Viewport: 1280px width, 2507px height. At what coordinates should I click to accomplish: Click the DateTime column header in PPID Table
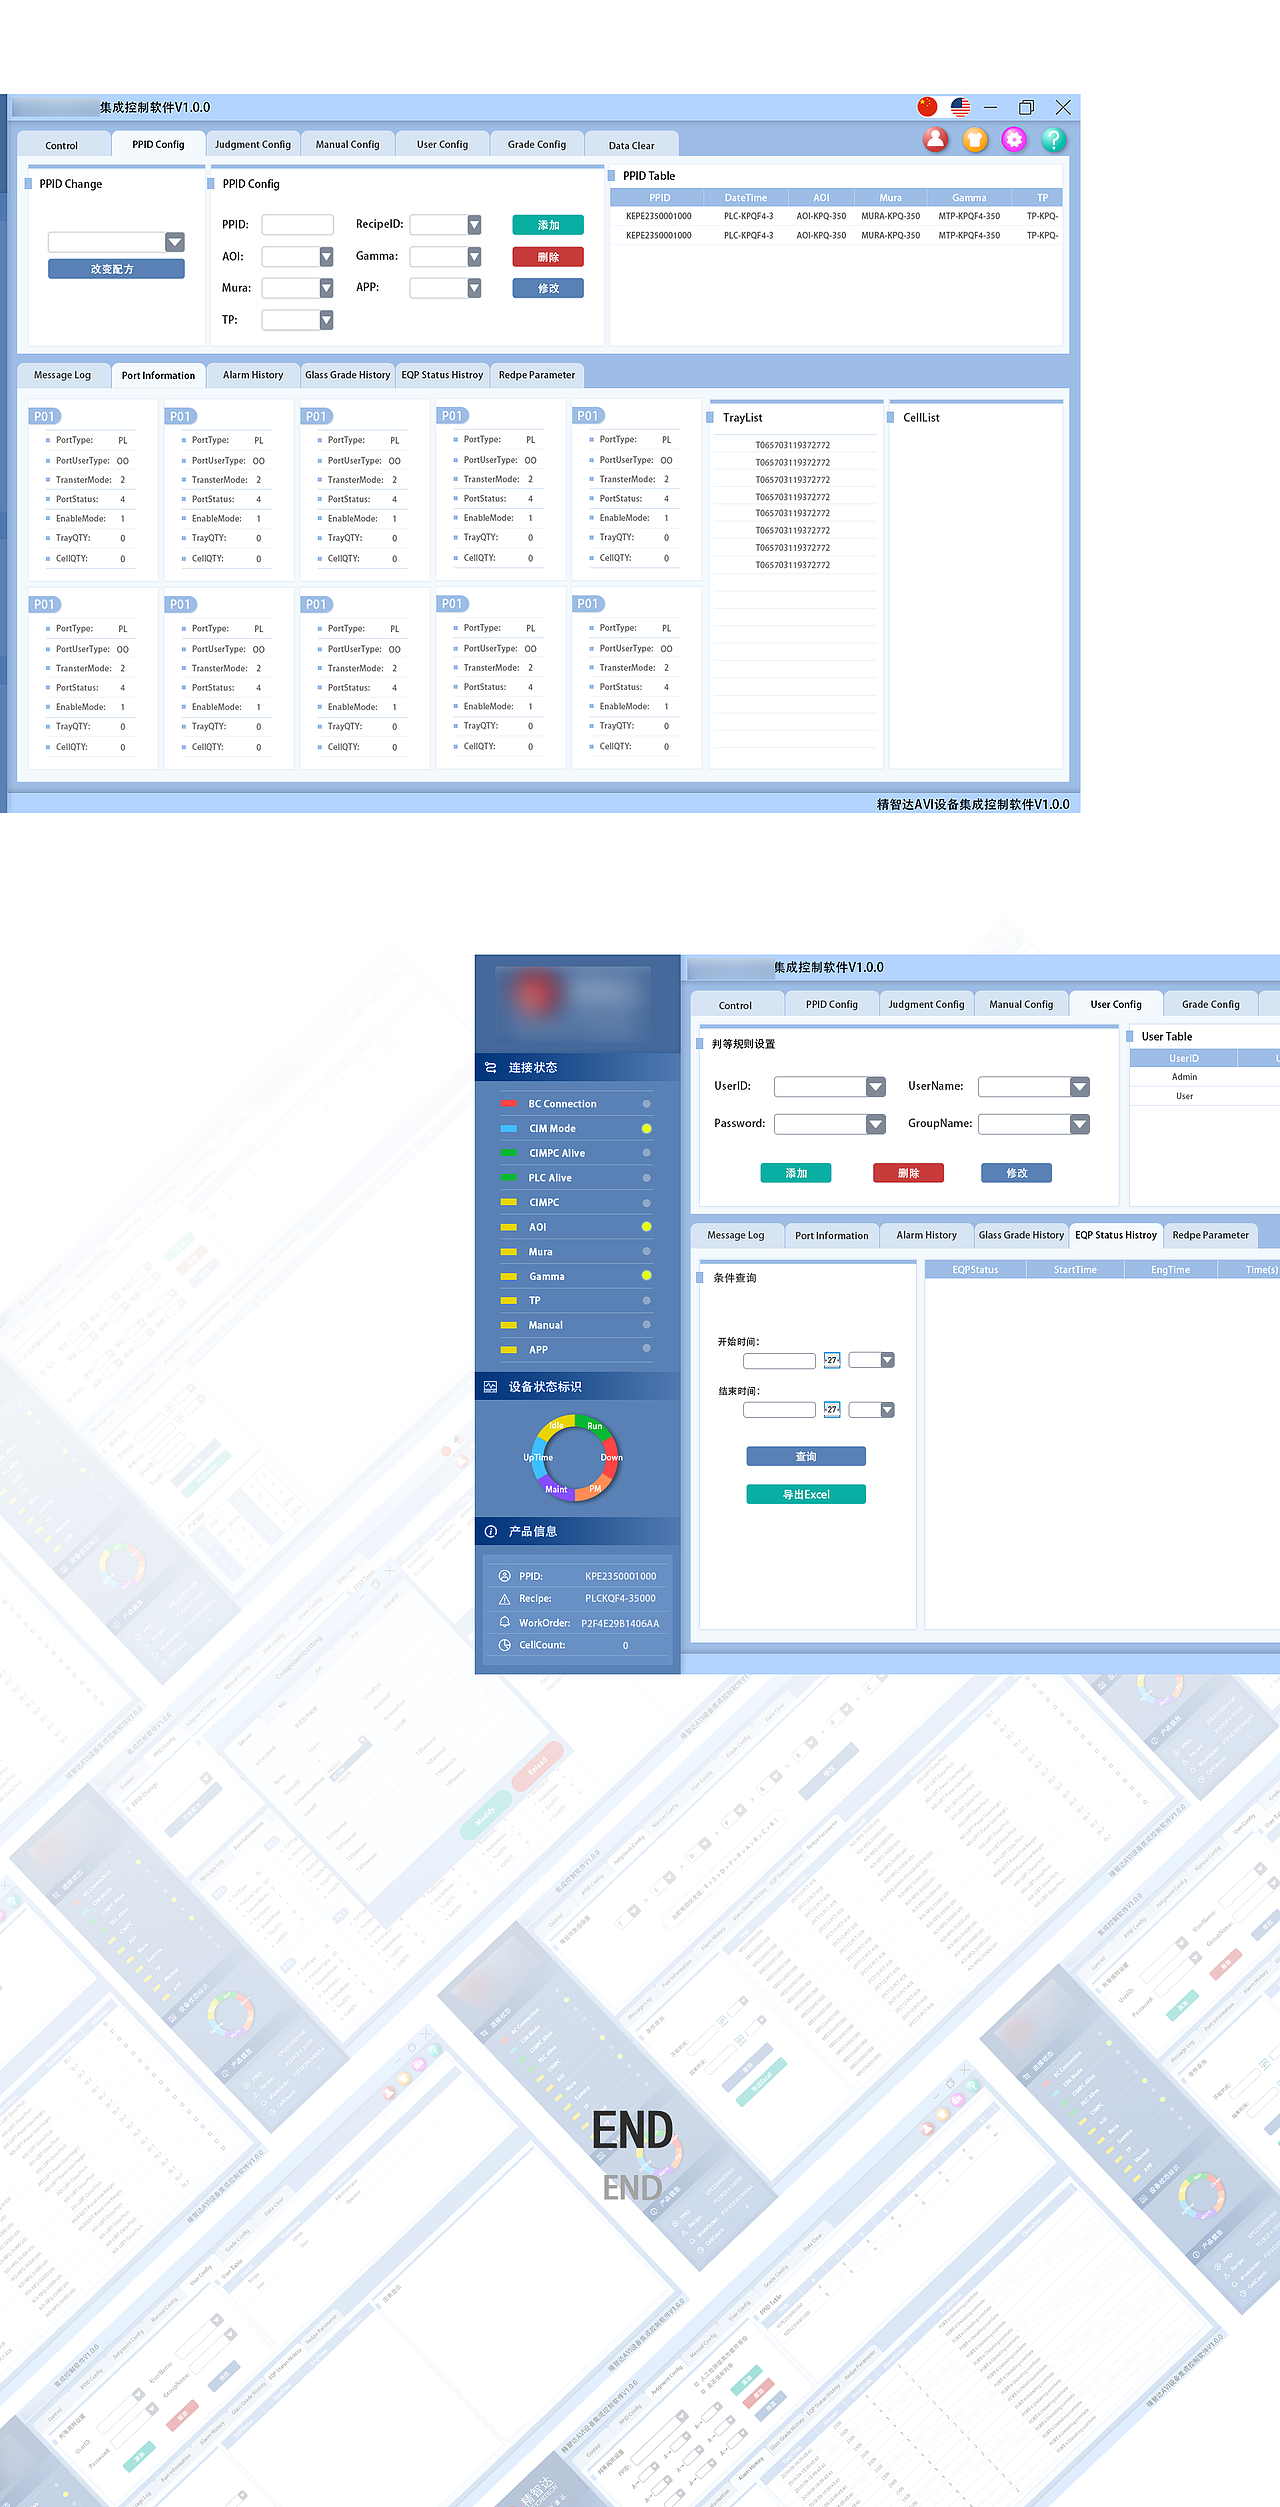pos(746,198)
